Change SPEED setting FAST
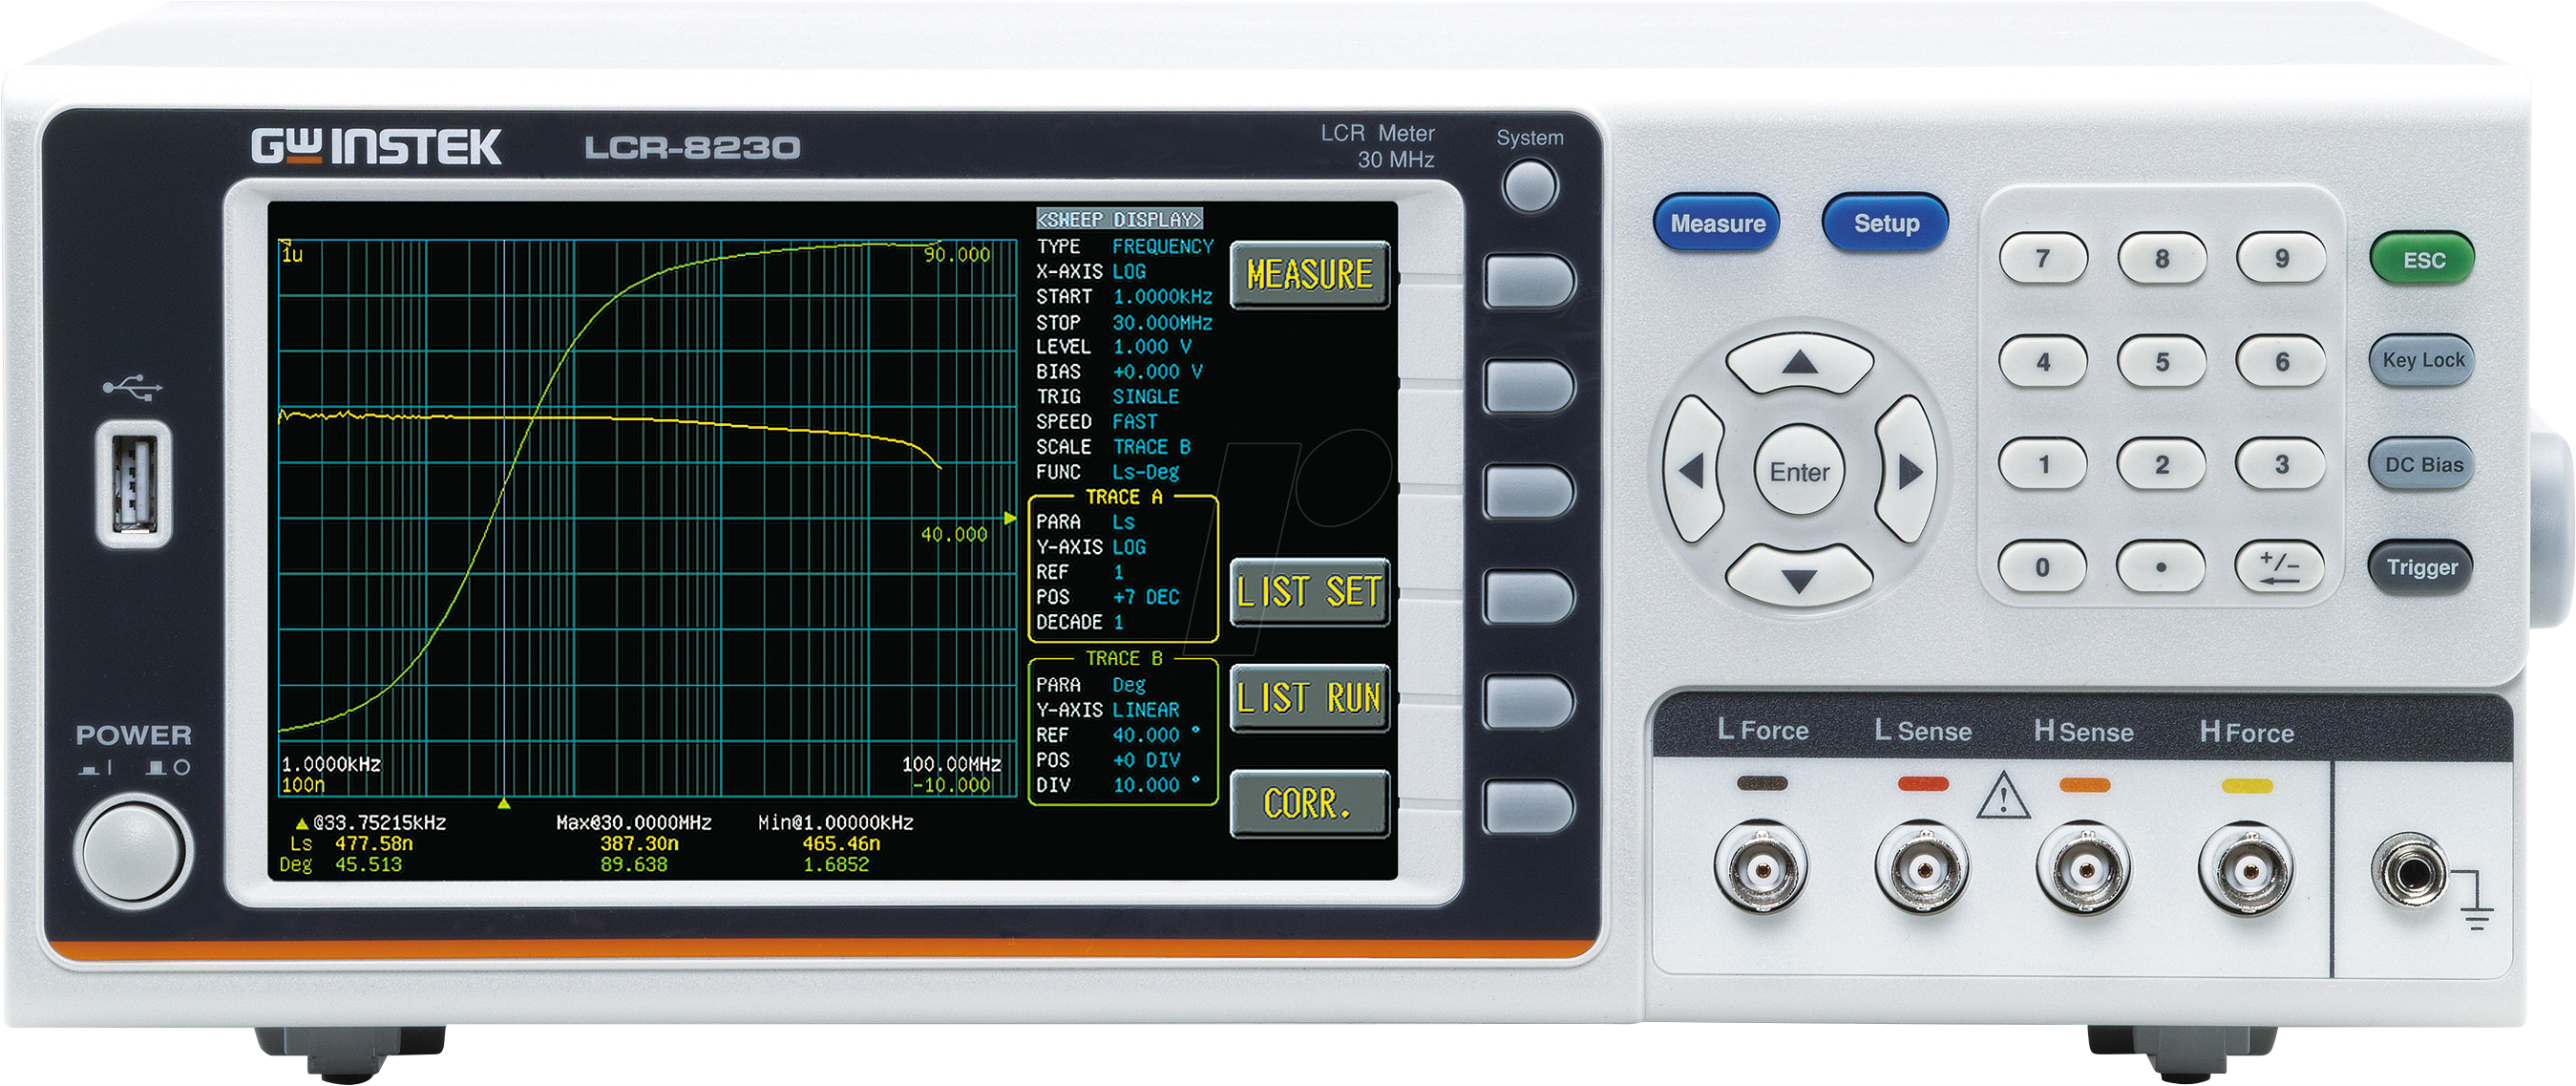The image size is (2576, 1086). pyautogui.click(x=1135, y=422)
